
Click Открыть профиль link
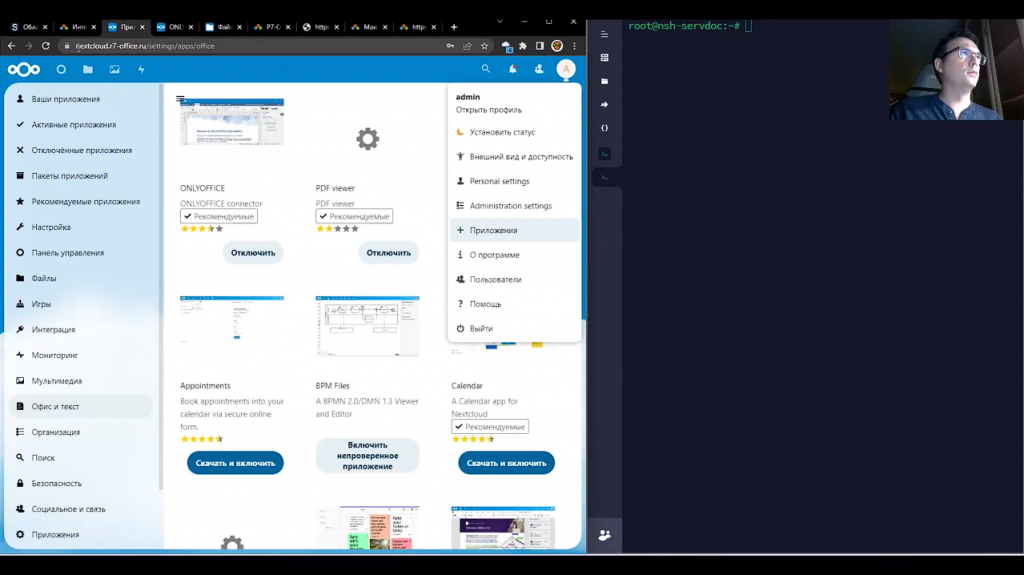click(488, 110)
